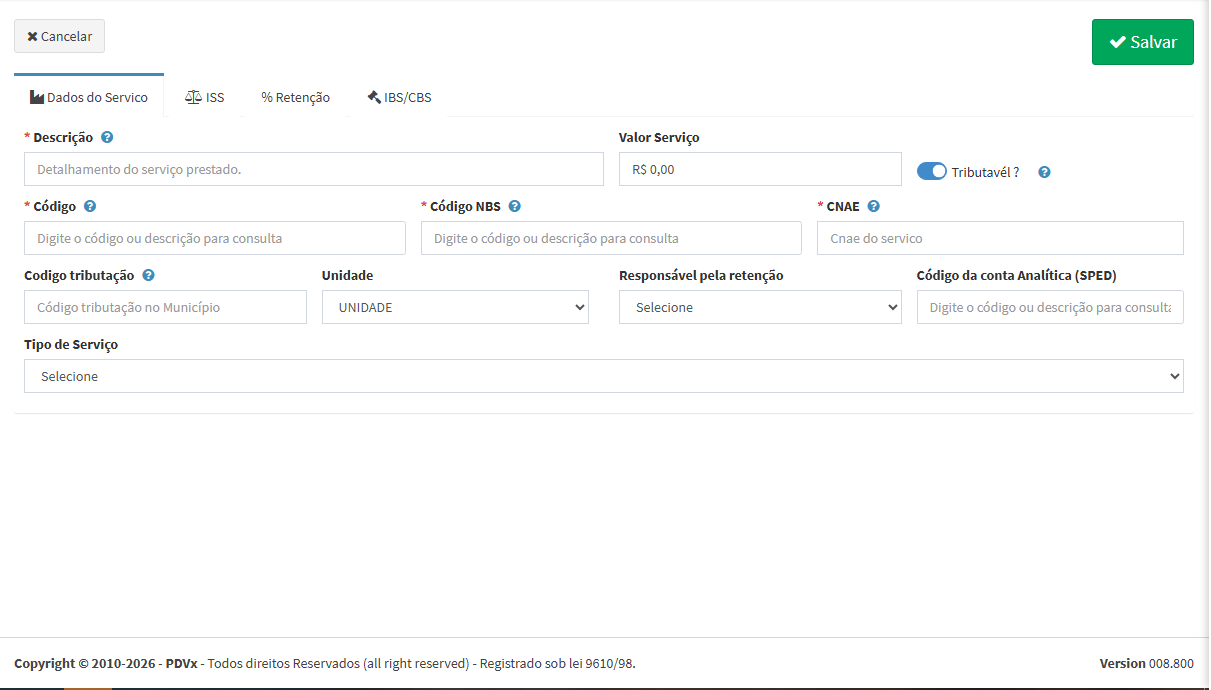Click the Valor Serviço input field
The height and width of the screenshot is (690, 1211).
(759, 169)
